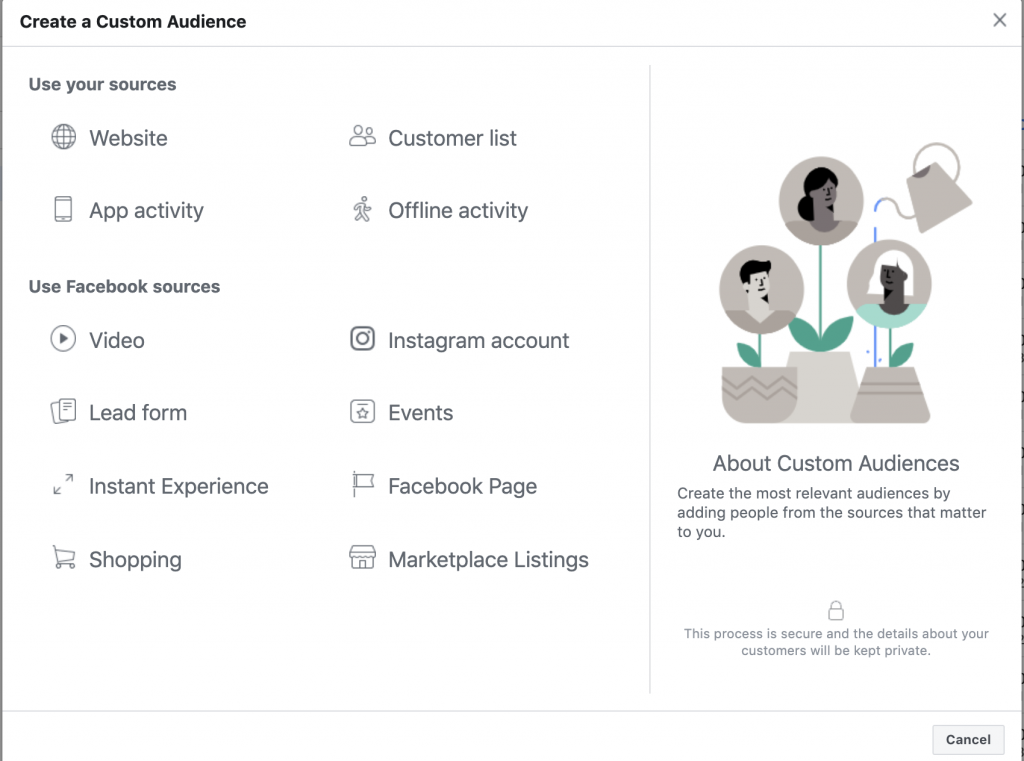Click the Cancel button
The image size is (1024, 761).
coord(968,739)
